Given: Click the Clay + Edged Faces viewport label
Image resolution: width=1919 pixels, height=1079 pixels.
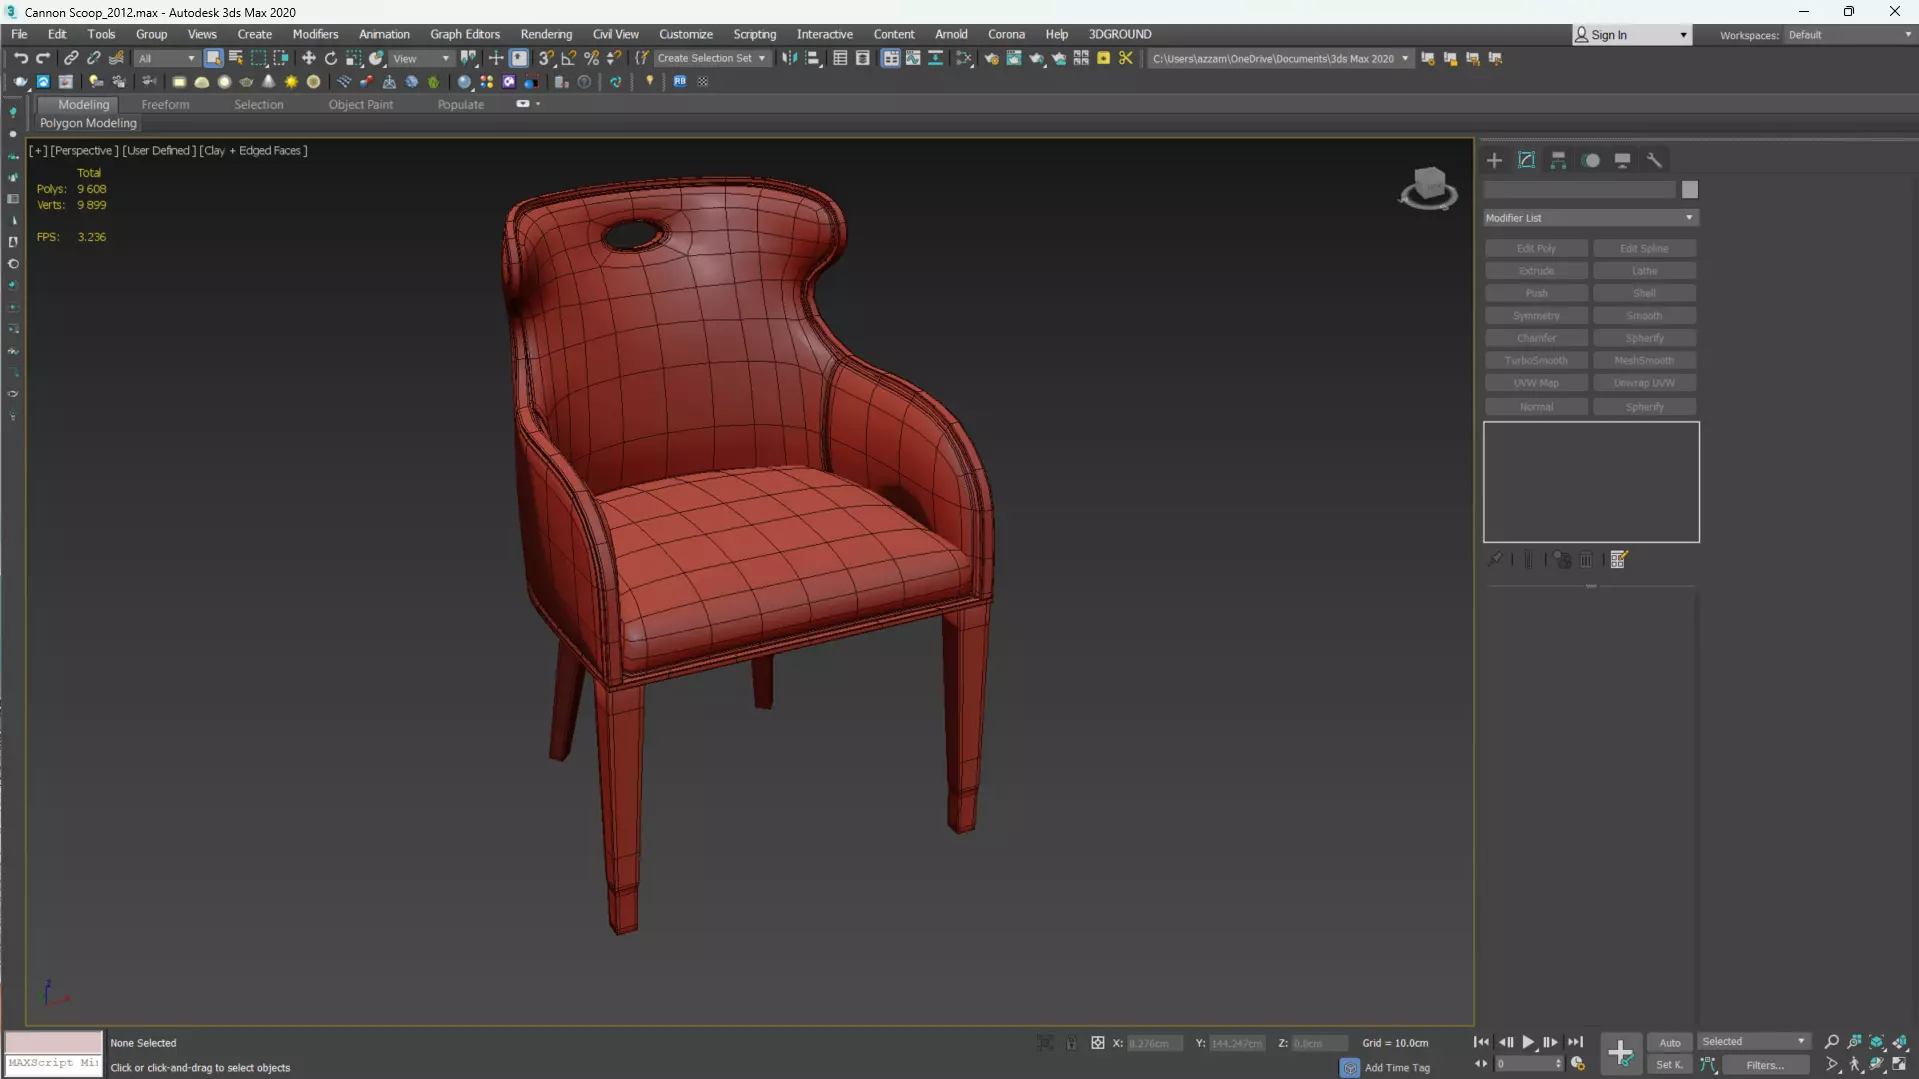Looking at the screenshot, I should [x=254, y=151].
